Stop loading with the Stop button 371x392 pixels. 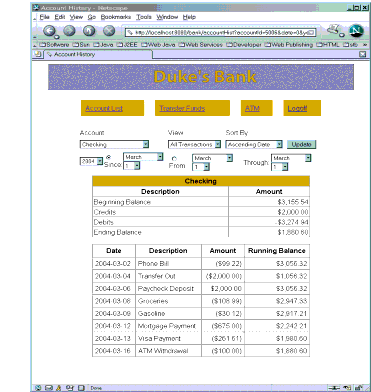(109, 31)
